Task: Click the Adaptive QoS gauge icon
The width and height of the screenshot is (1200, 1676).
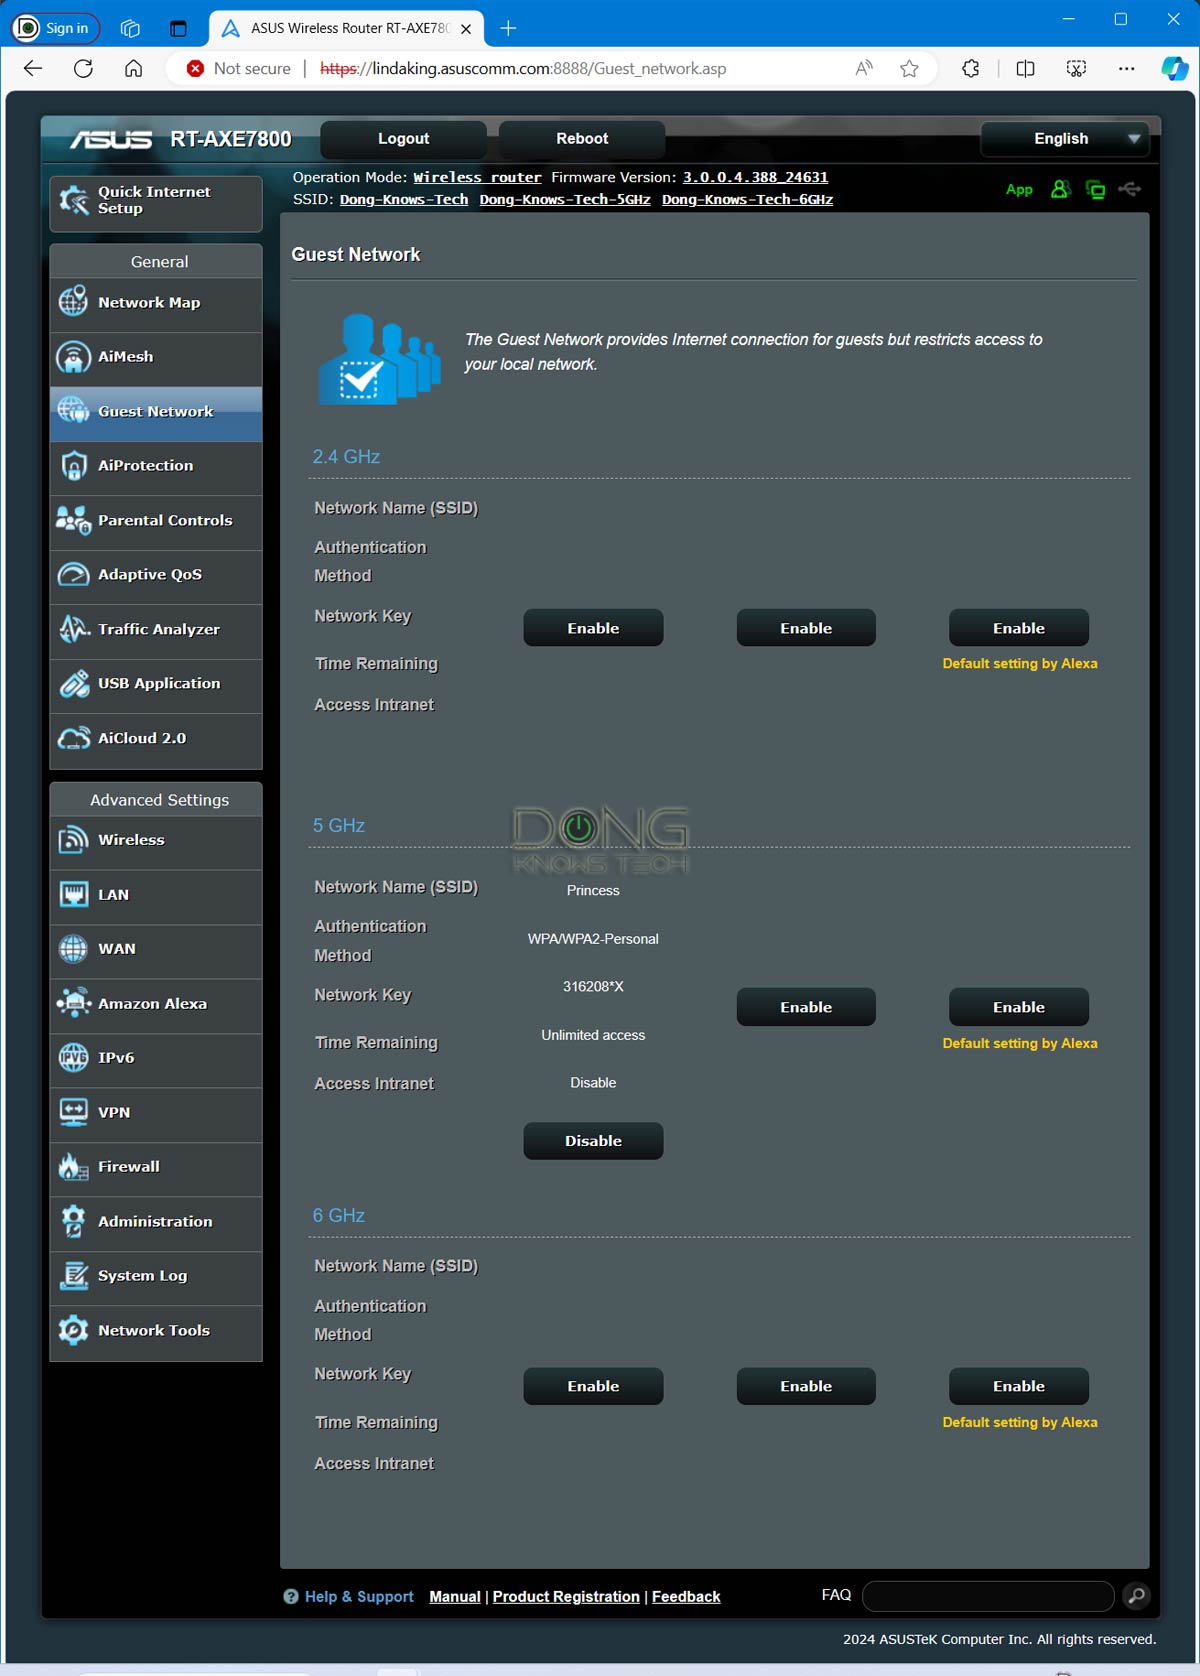Action: [73, 574]
